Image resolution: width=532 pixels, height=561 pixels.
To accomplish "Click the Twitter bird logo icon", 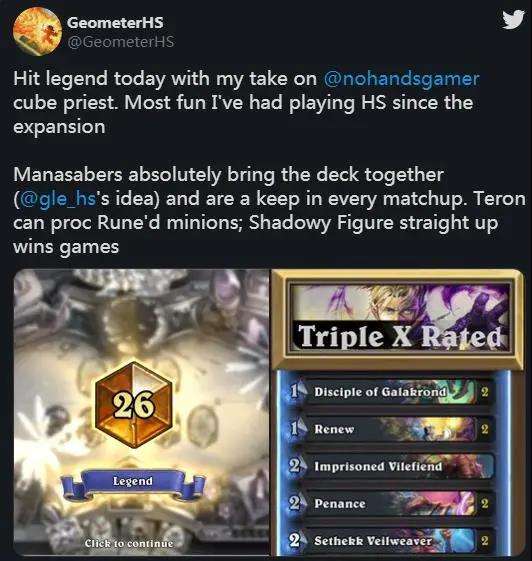I will (513, 20).
